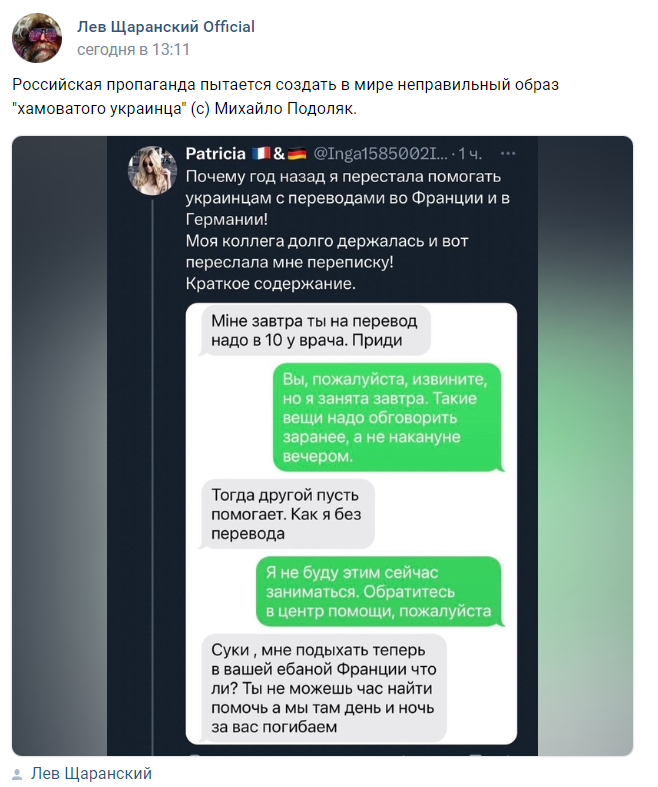658x787 pixels.
Task: Open the Лев Щаранский Official page name
Action: coord(166,27)
